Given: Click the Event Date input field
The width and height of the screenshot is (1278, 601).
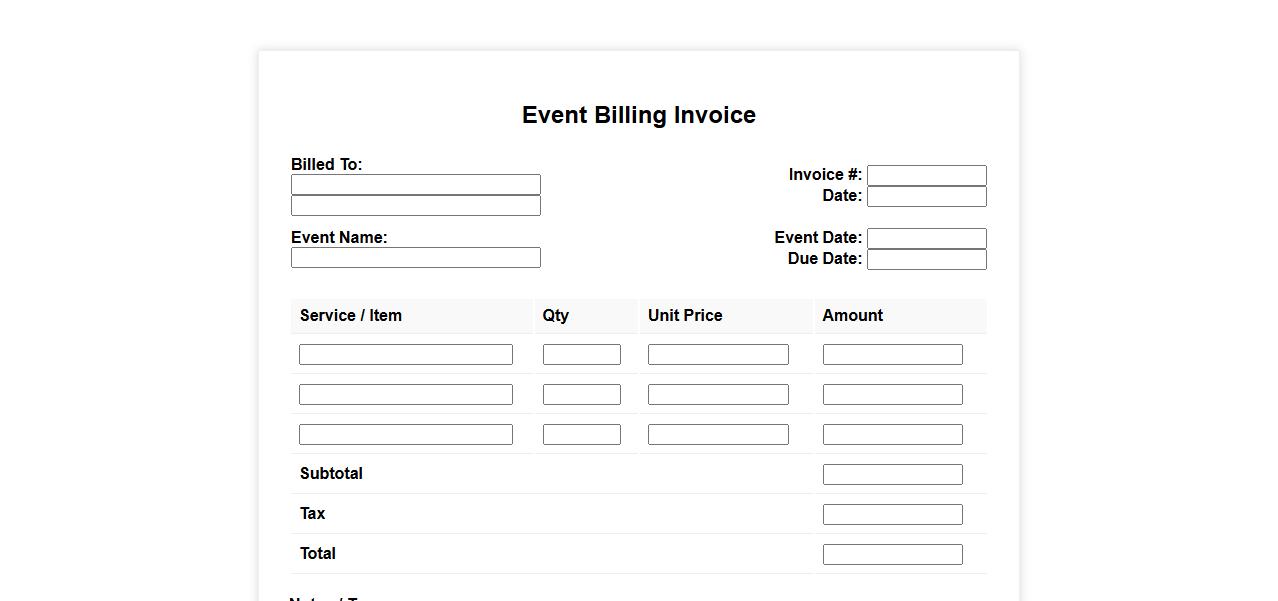Looking at the screenshot, I should tap(926, 239).
